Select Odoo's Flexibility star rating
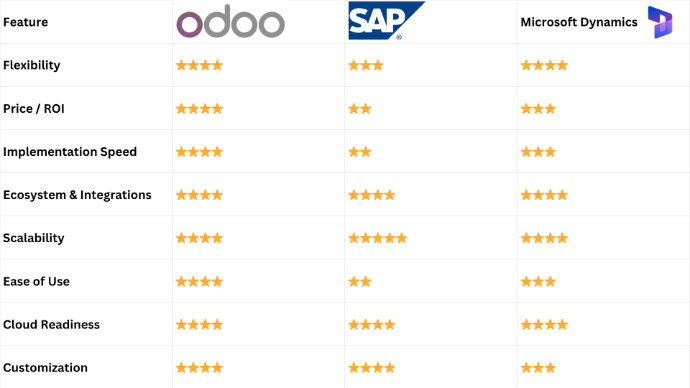This screenshot has height=388, width=690. (199, 66)
